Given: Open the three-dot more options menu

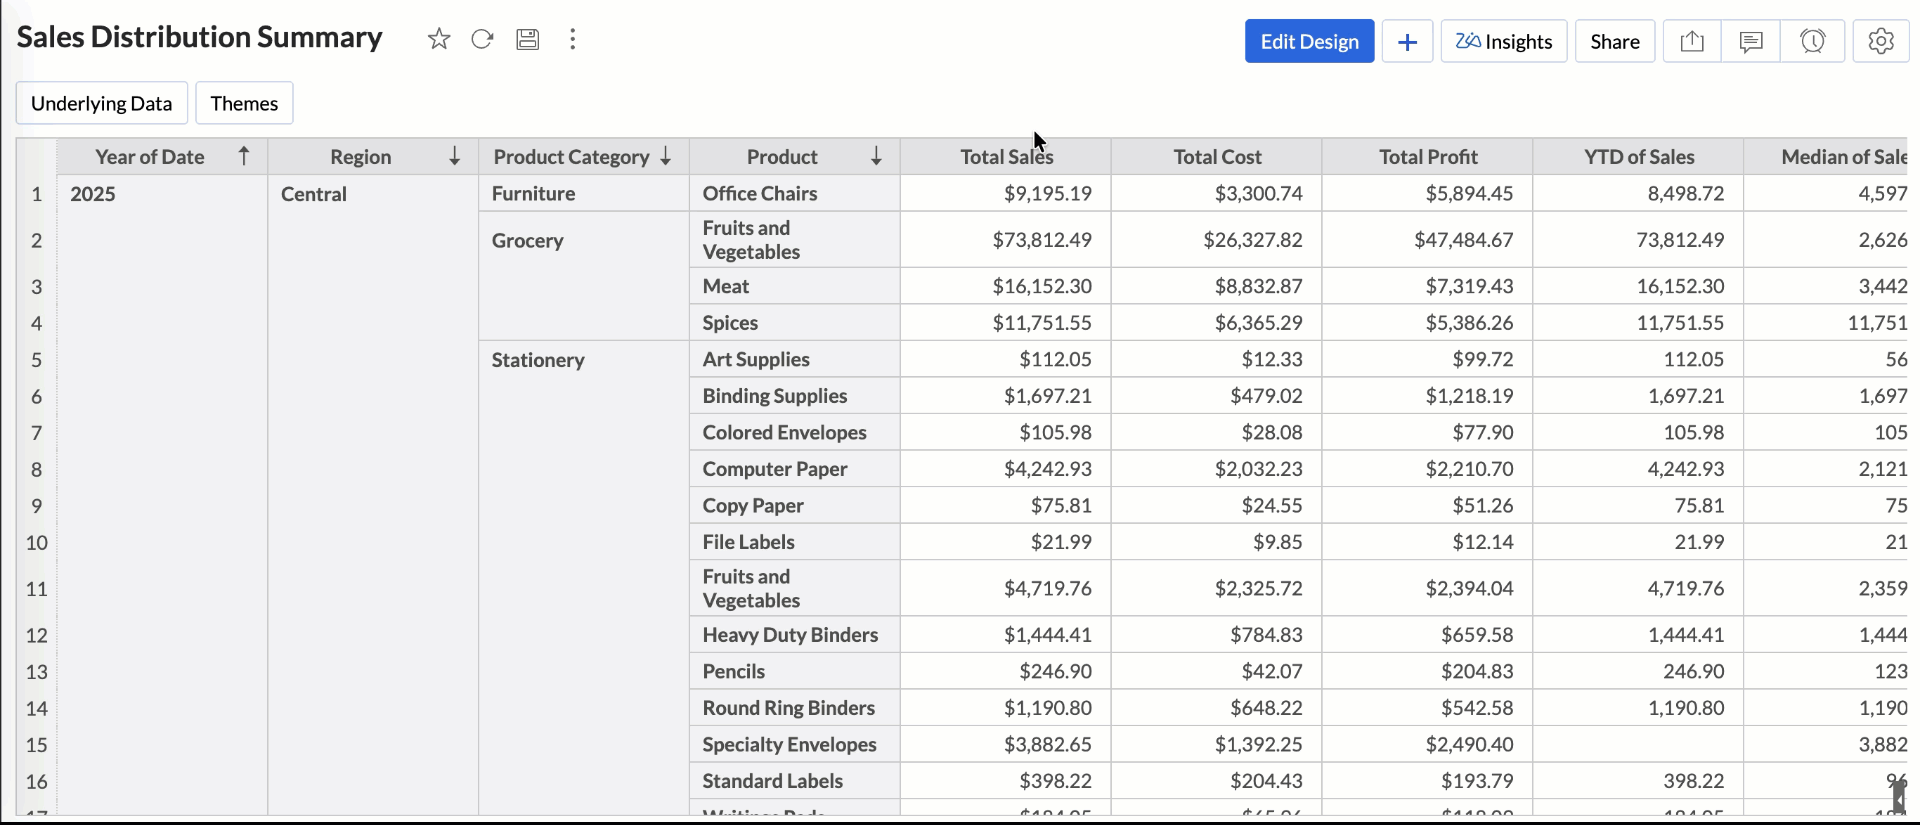Looking at the screenshot, I should (572, 39).
